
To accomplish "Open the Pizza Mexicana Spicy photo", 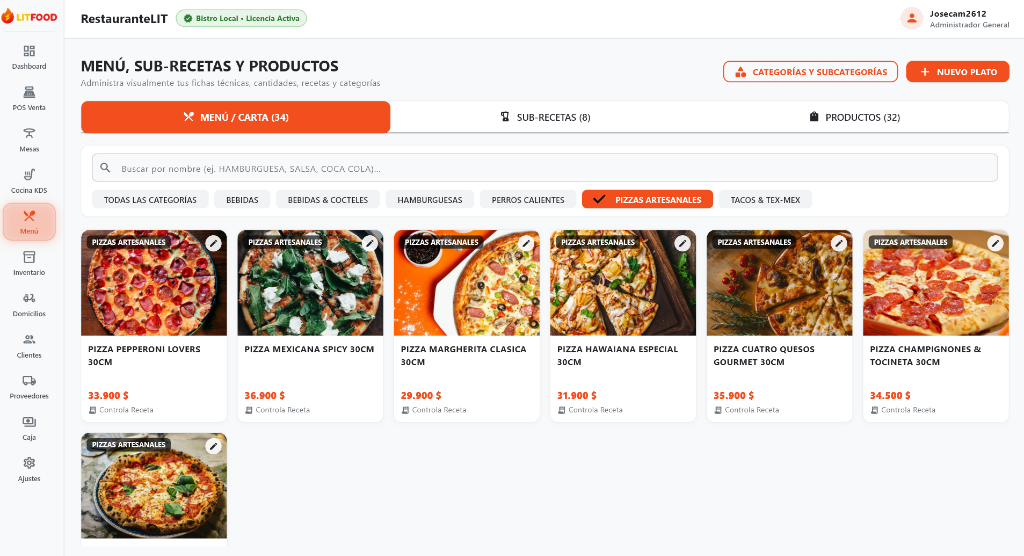I will pyautogui.click(x=310, y=283).
